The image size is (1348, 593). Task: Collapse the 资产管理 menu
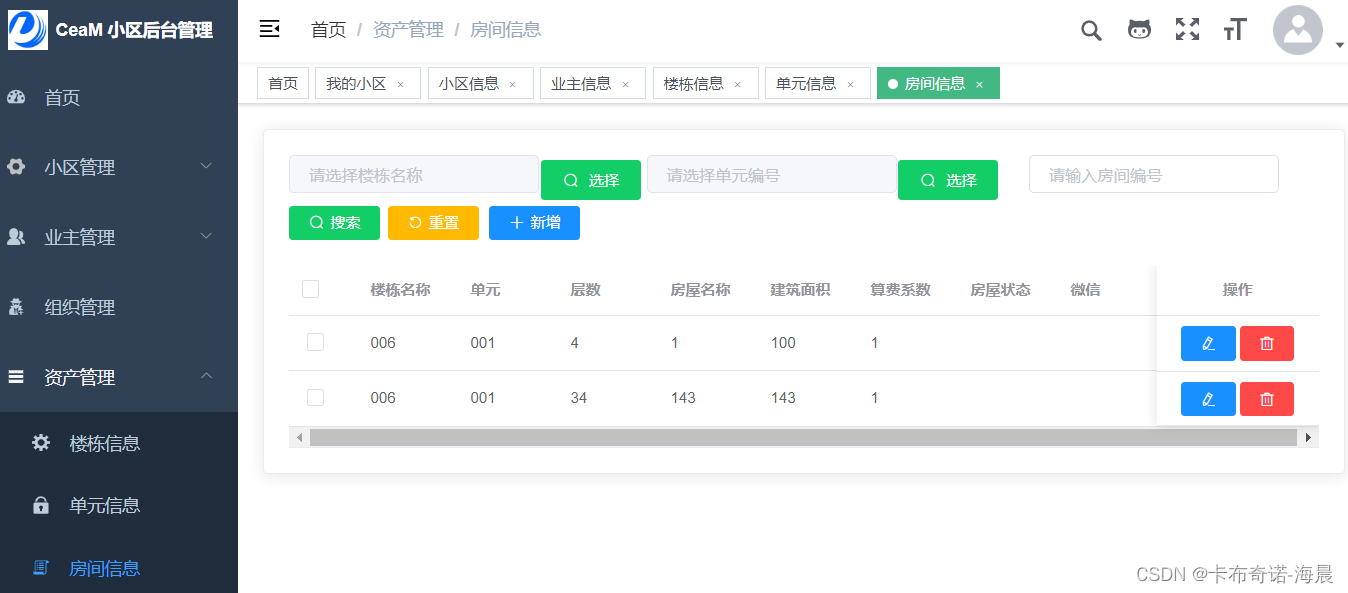pyautogui.click(x=206, y=376)
